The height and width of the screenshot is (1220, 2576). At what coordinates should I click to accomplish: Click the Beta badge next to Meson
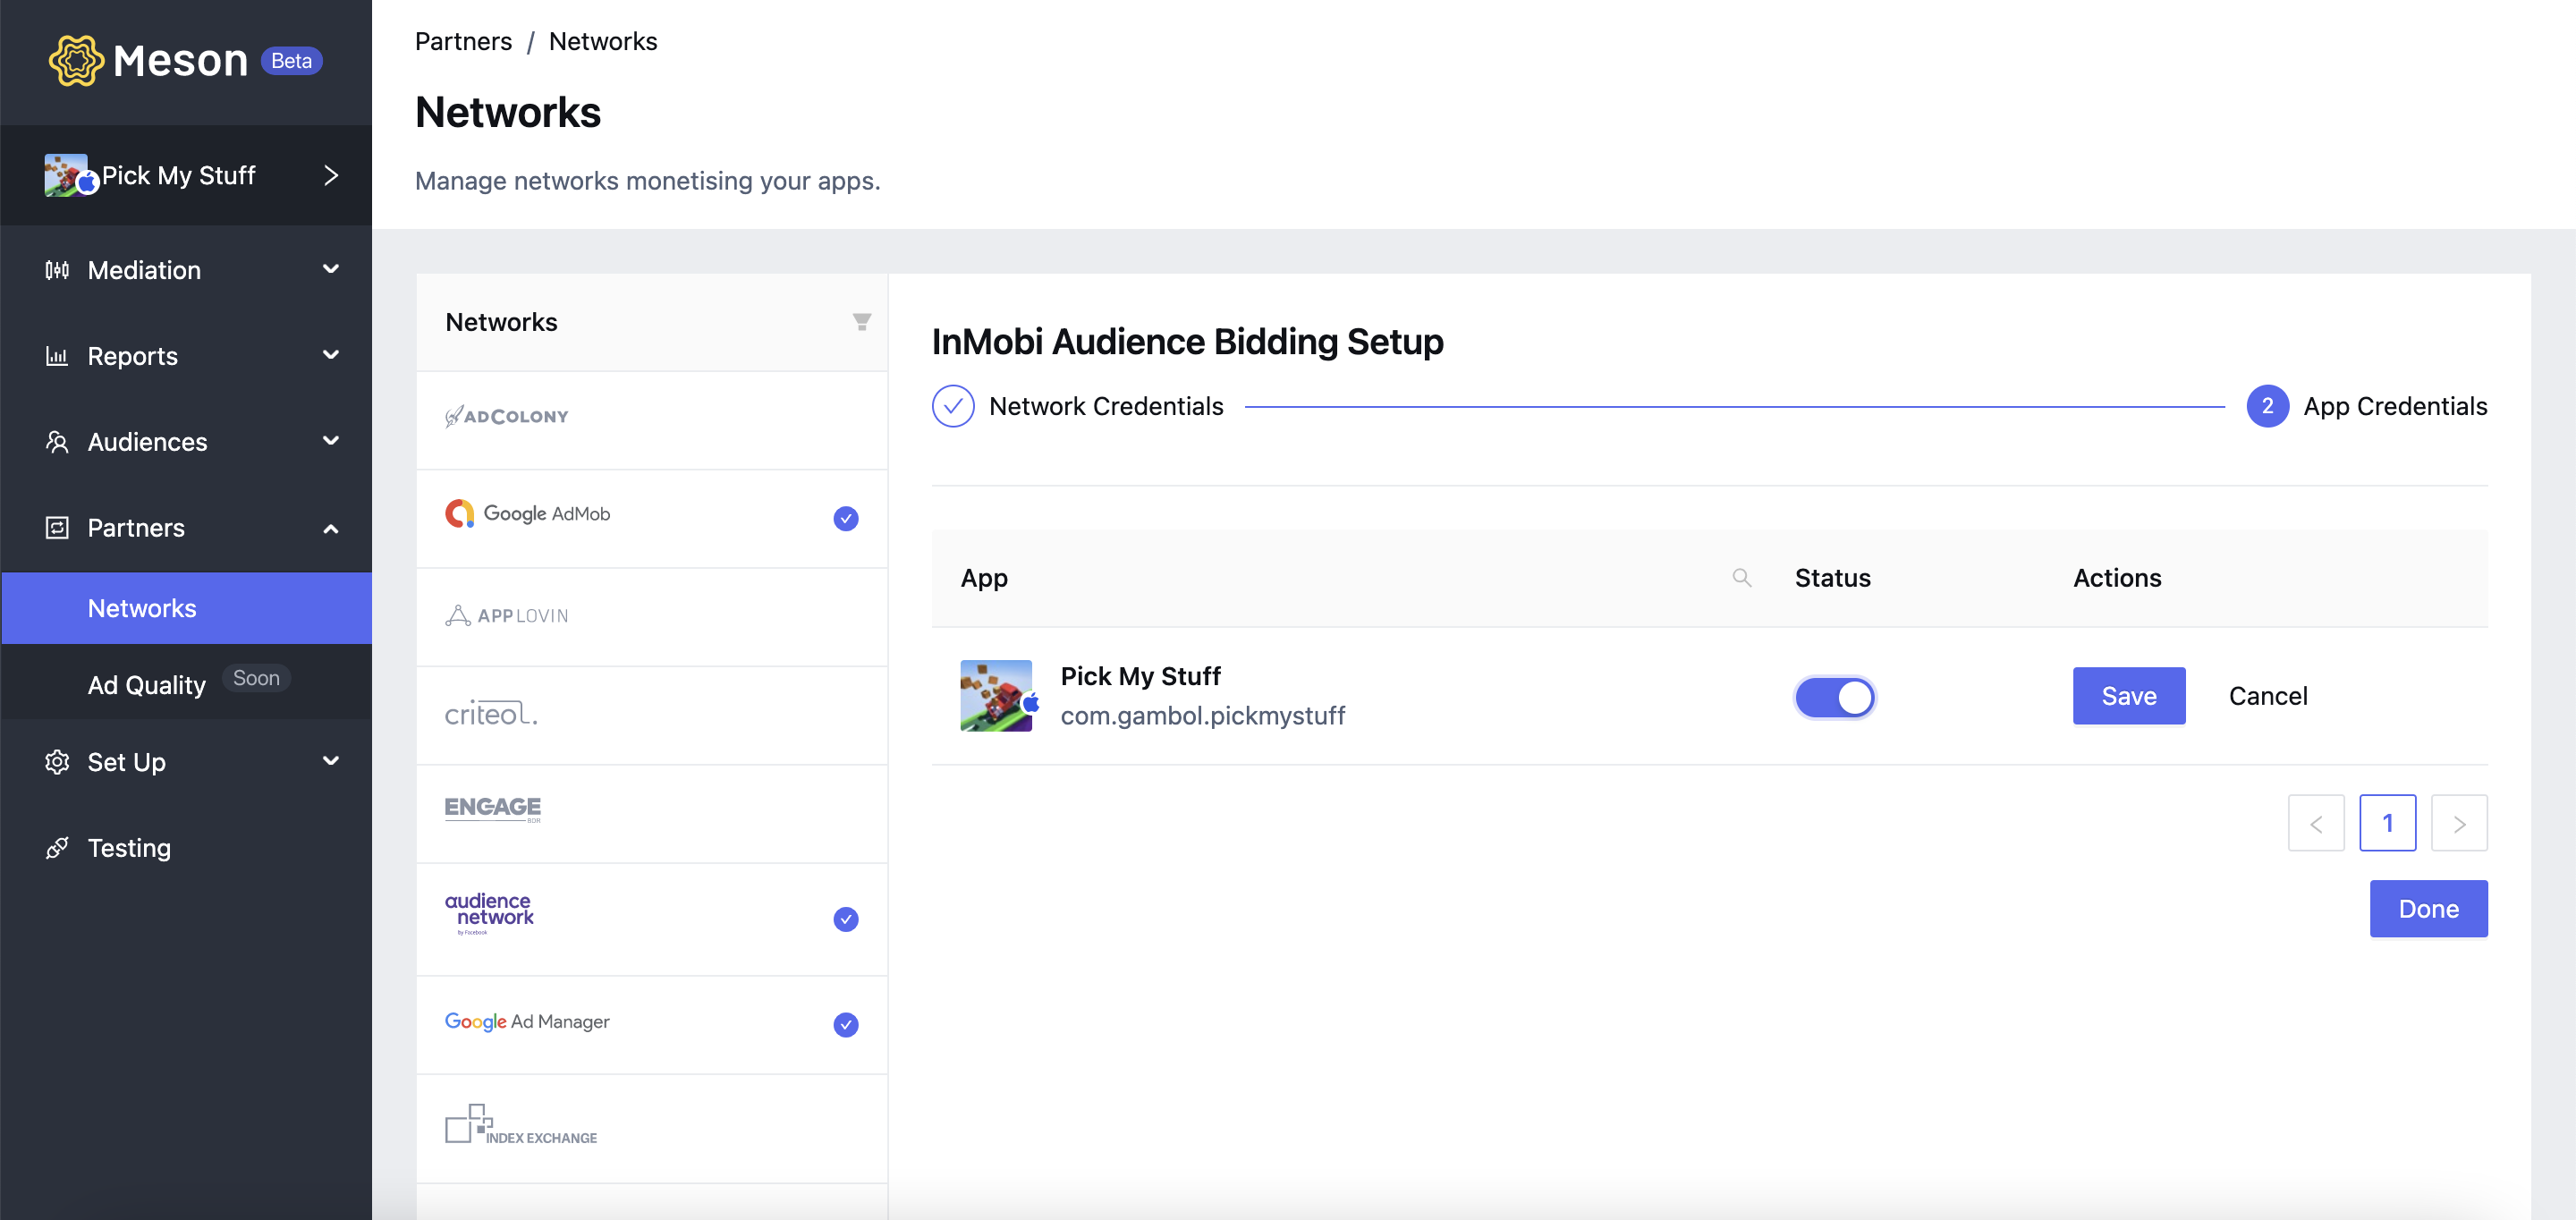(x=291, y=61)
